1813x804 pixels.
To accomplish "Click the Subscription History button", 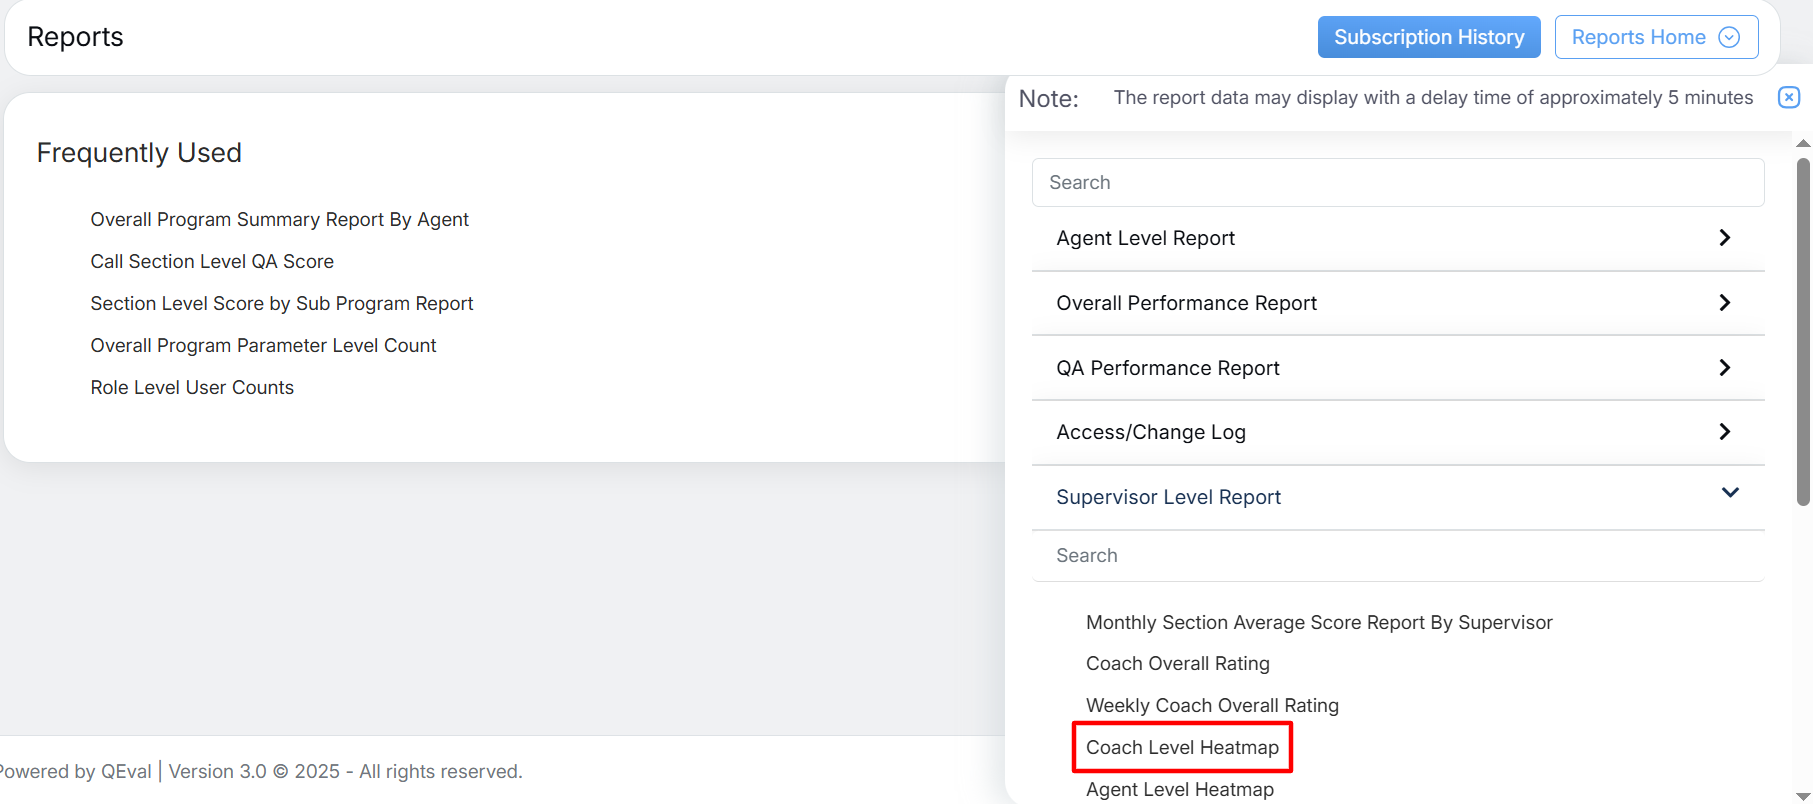I will pos(1428,37).
